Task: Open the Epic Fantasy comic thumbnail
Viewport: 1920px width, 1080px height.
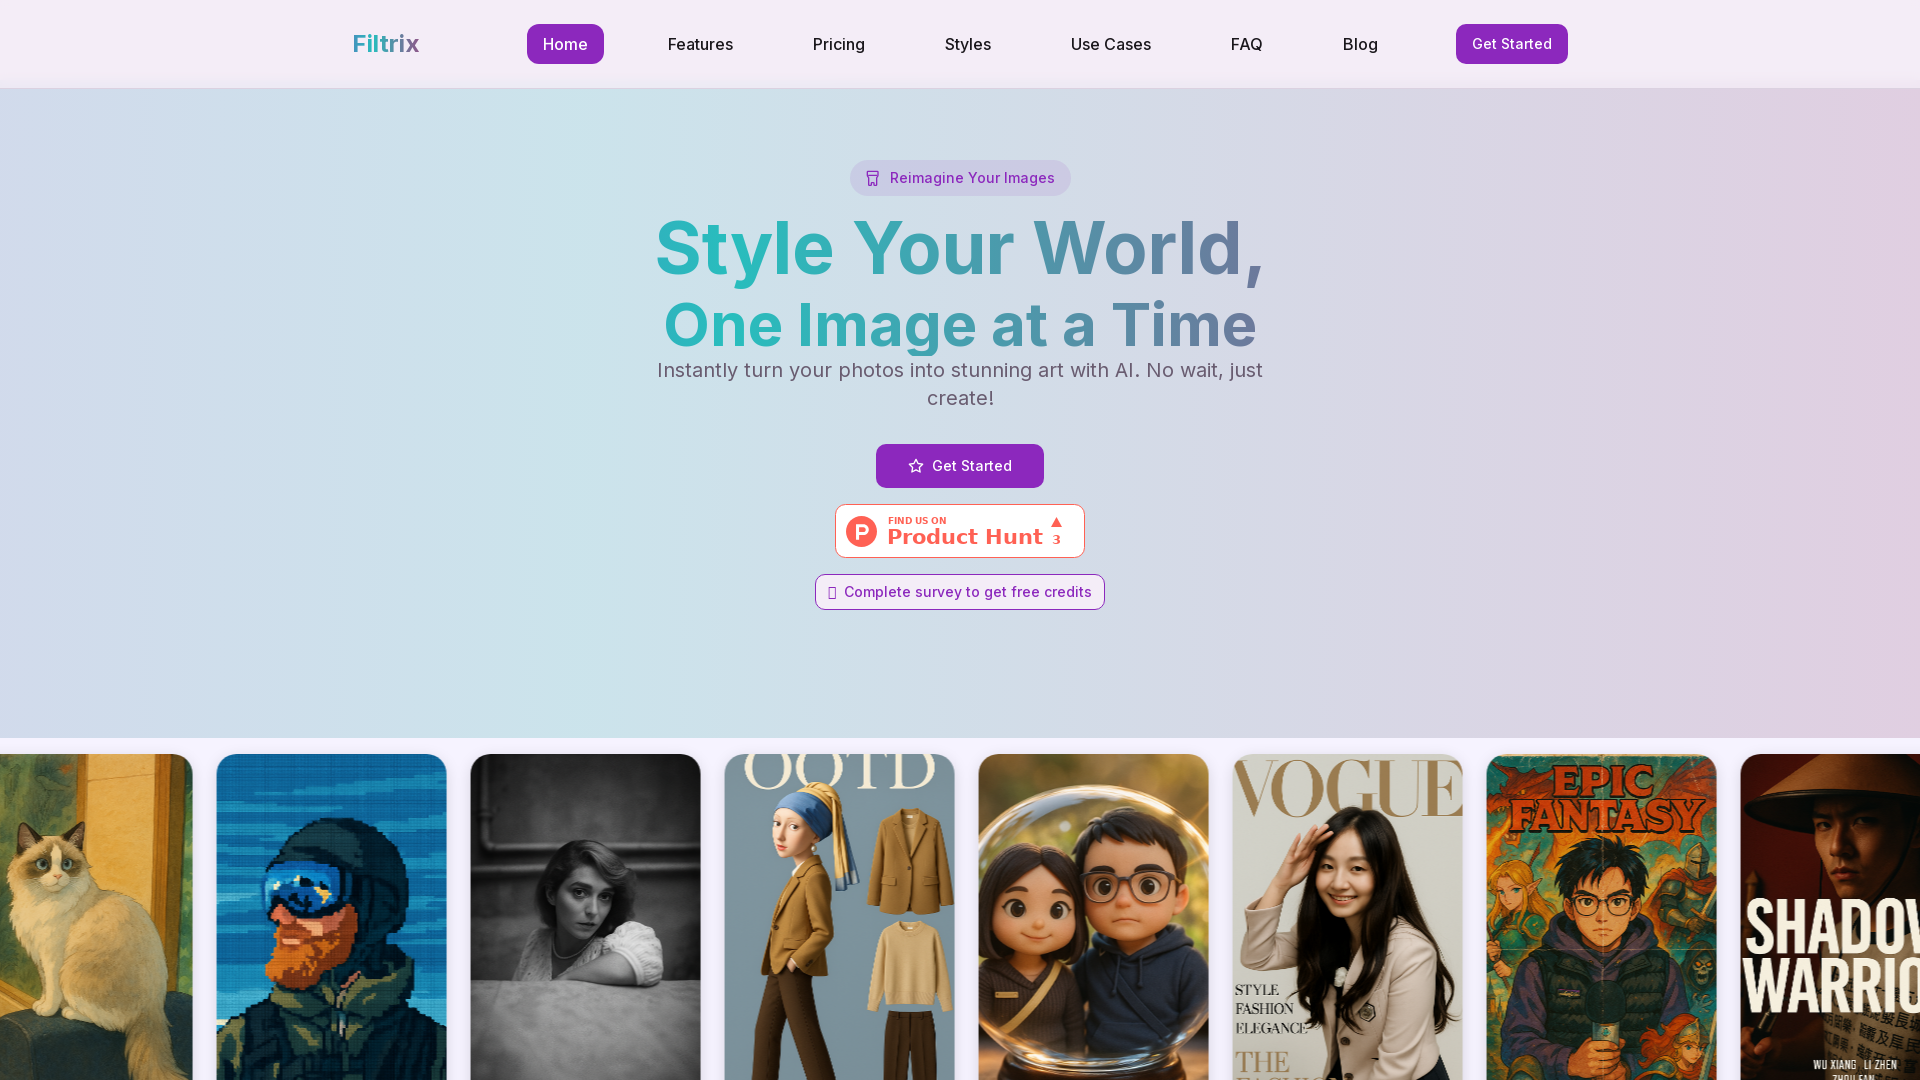Action: click(x=1602, y=917)
